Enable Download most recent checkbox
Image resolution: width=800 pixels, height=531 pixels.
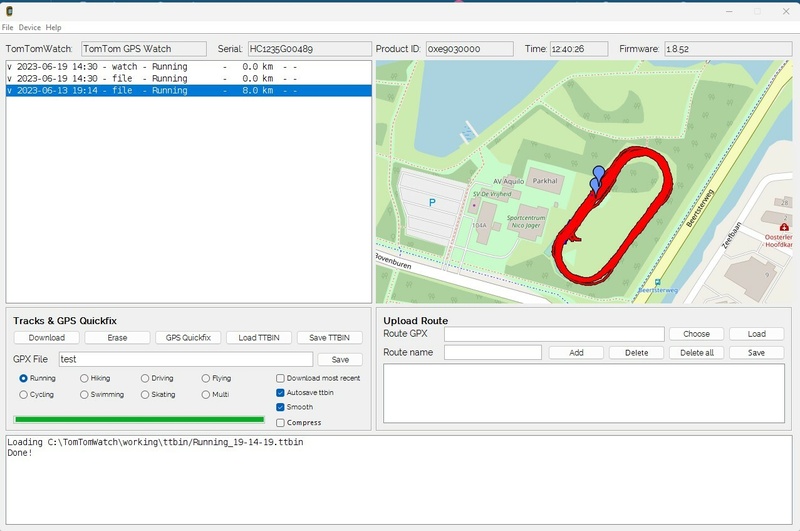click(x=280, y=378)
